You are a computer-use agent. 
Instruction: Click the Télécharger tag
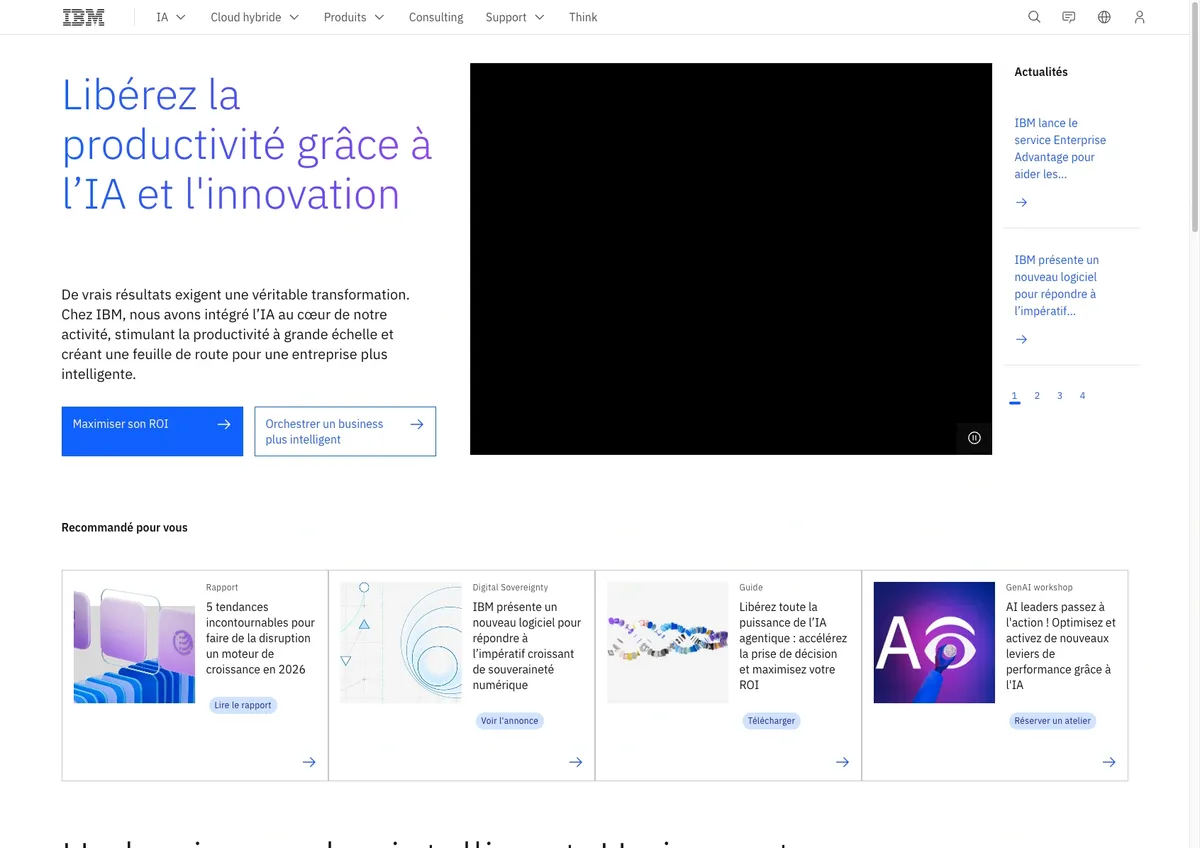(x=771, y=721)
